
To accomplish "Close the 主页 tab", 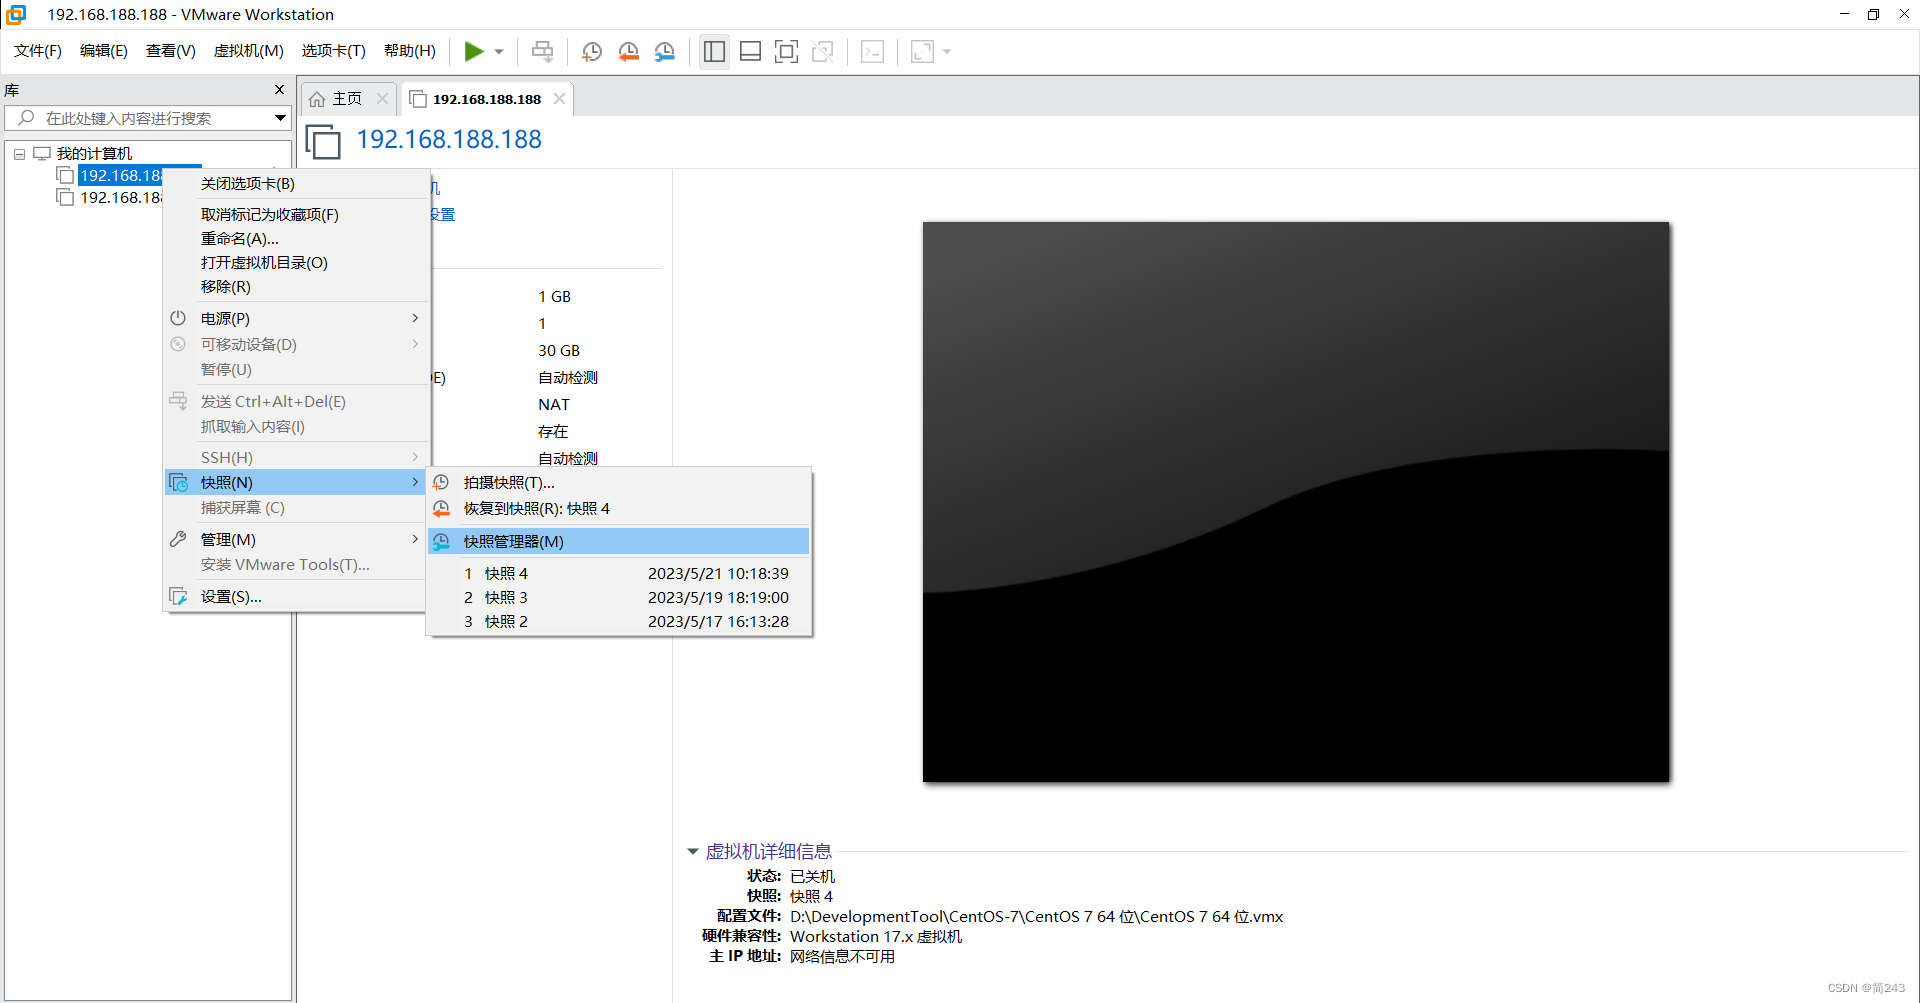I will click(x=382, y=99).
